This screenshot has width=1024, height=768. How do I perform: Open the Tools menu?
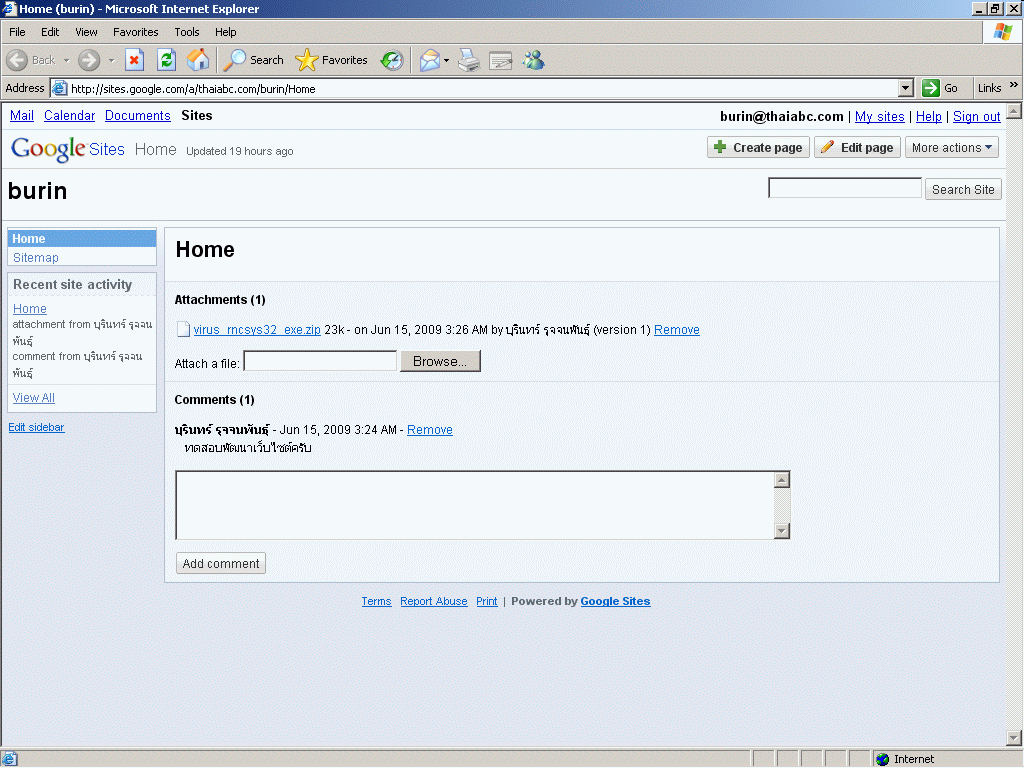click(x=187, y=32)
